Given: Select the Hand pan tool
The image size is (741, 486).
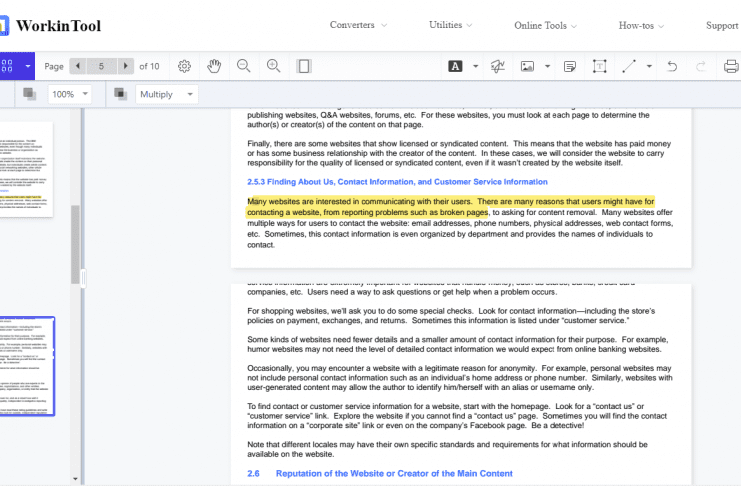Looking at the screenshot, I should pyautogui.click(x=214, y=66).
